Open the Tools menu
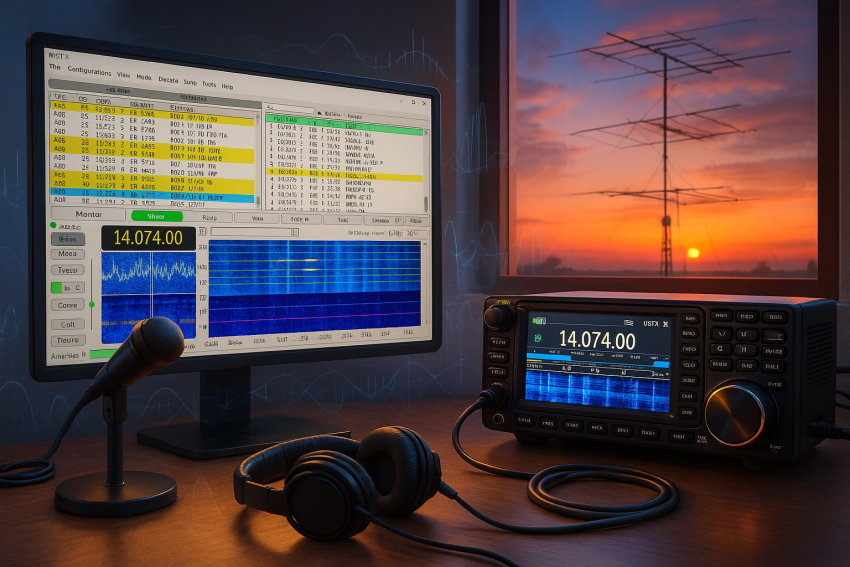The width and height of the screenshot is (850, 567). pyautogui.click(x=209, y=83)
